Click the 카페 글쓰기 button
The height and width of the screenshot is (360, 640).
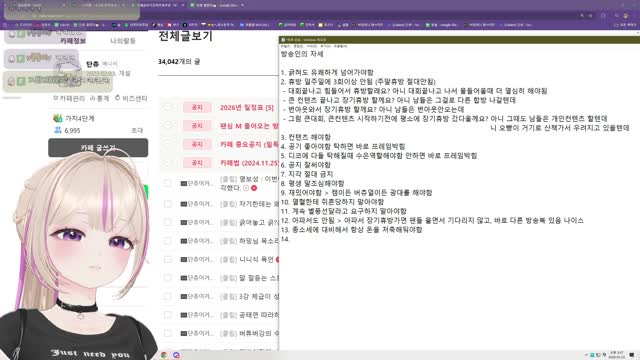98,148
